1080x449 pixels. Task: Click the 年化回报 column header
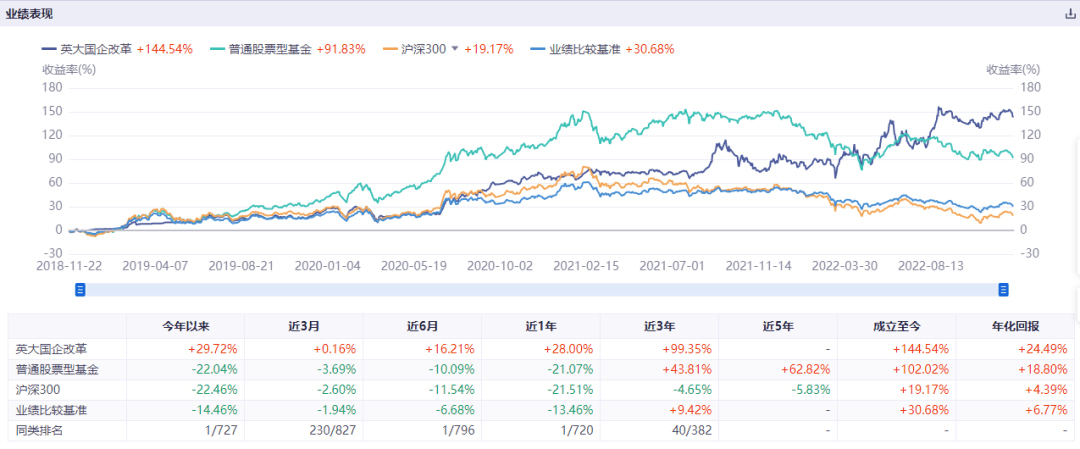(x=1015, y=326)
